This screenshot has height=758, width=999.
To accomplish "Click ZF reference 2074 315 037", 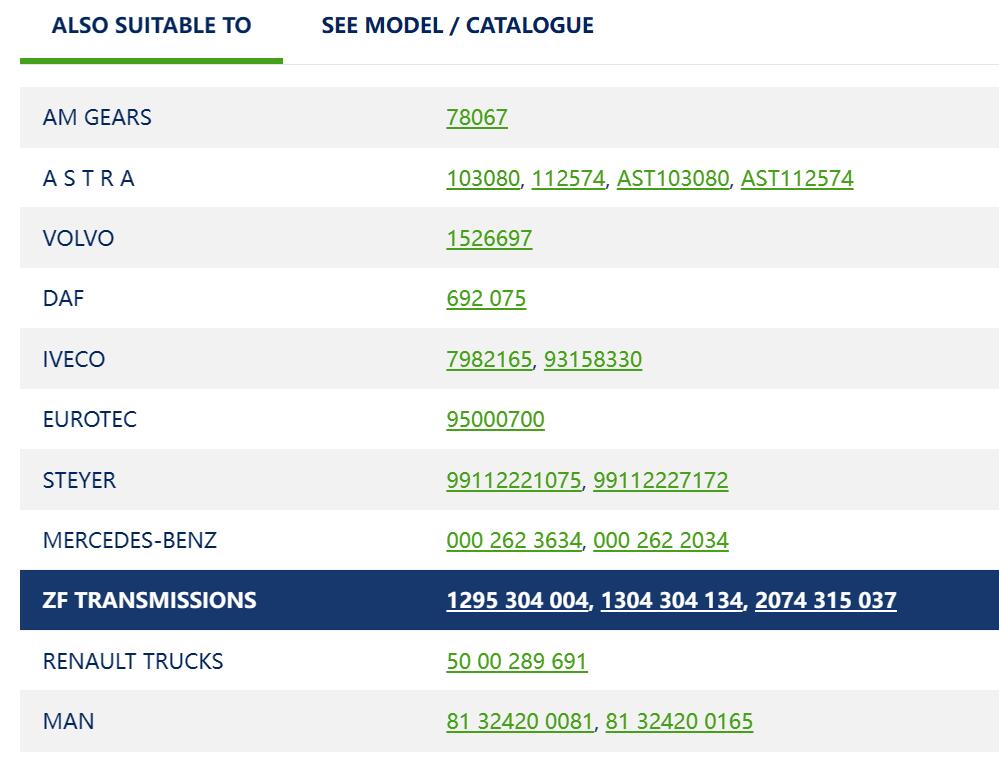I will pos(825,601).
